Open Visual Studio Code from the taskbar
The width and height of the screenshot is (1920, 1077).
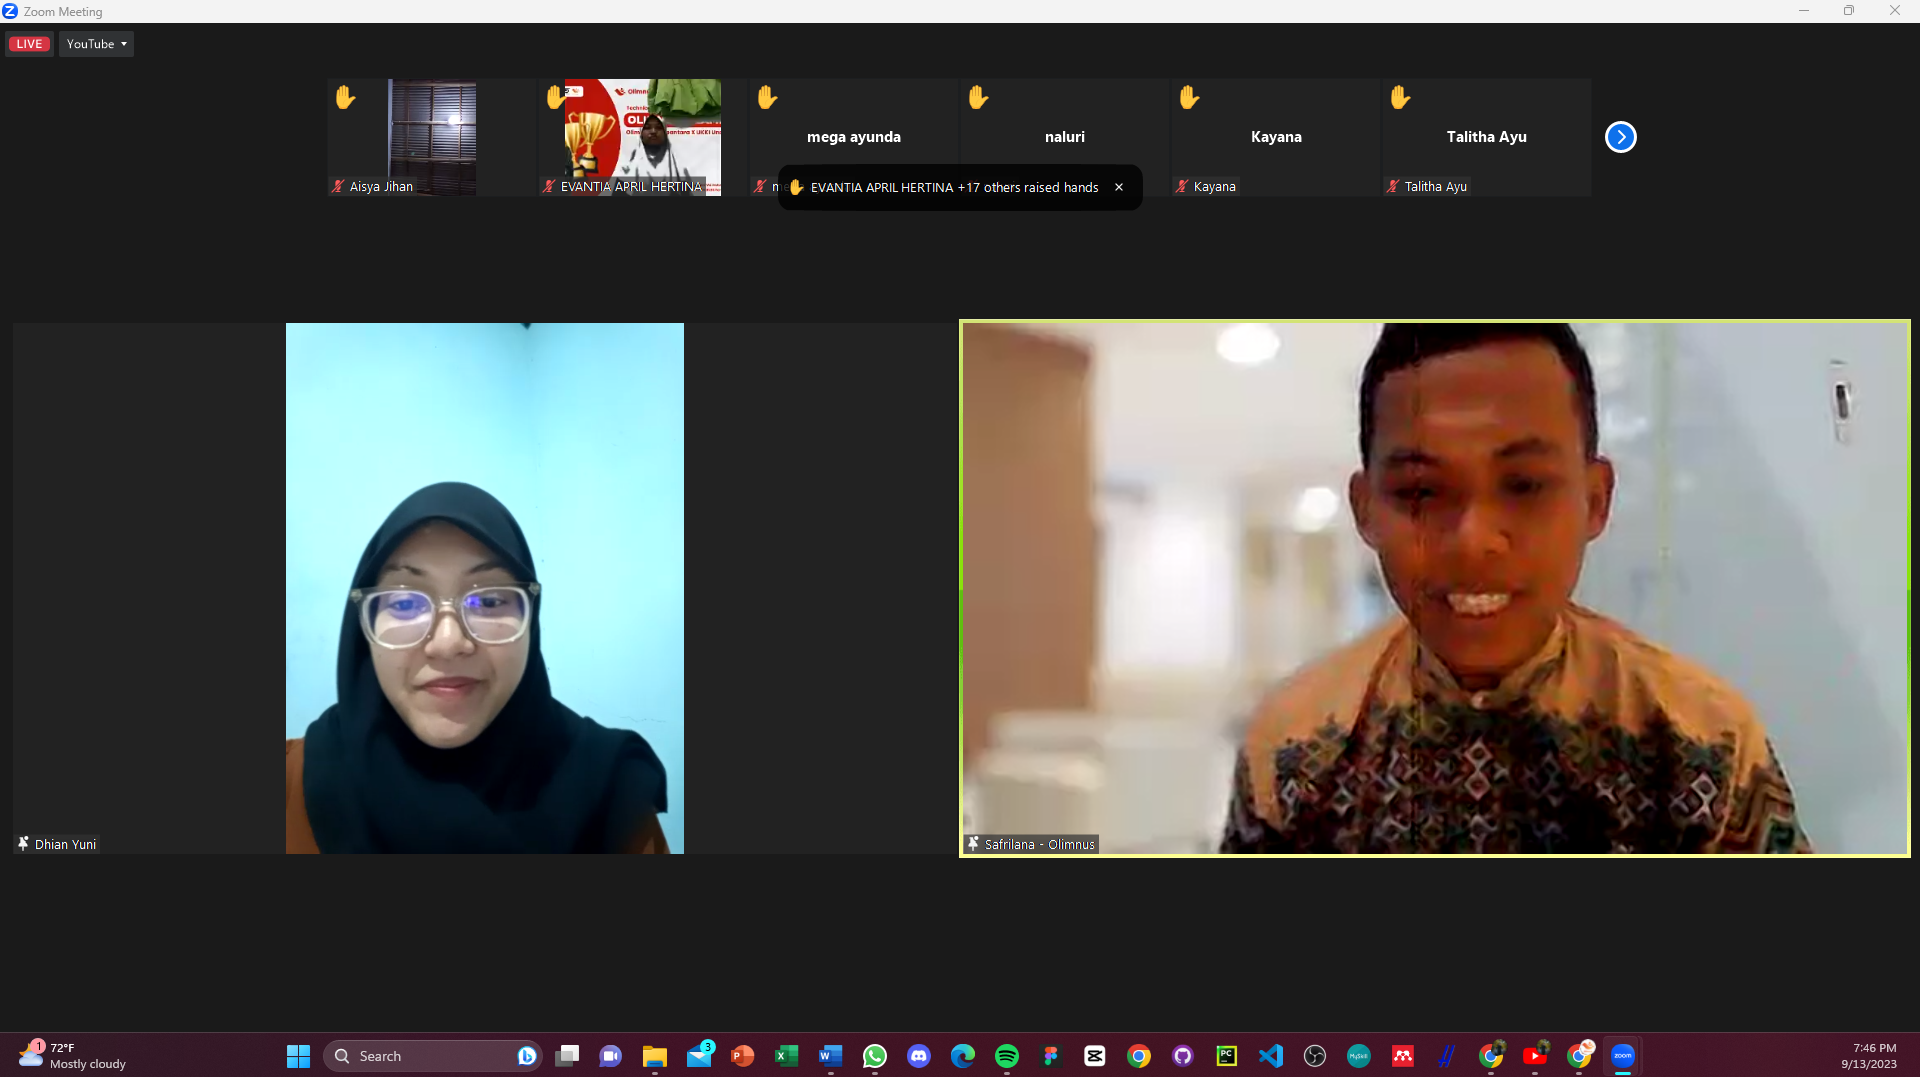pyautogui.click(x=1270, y=1056)
